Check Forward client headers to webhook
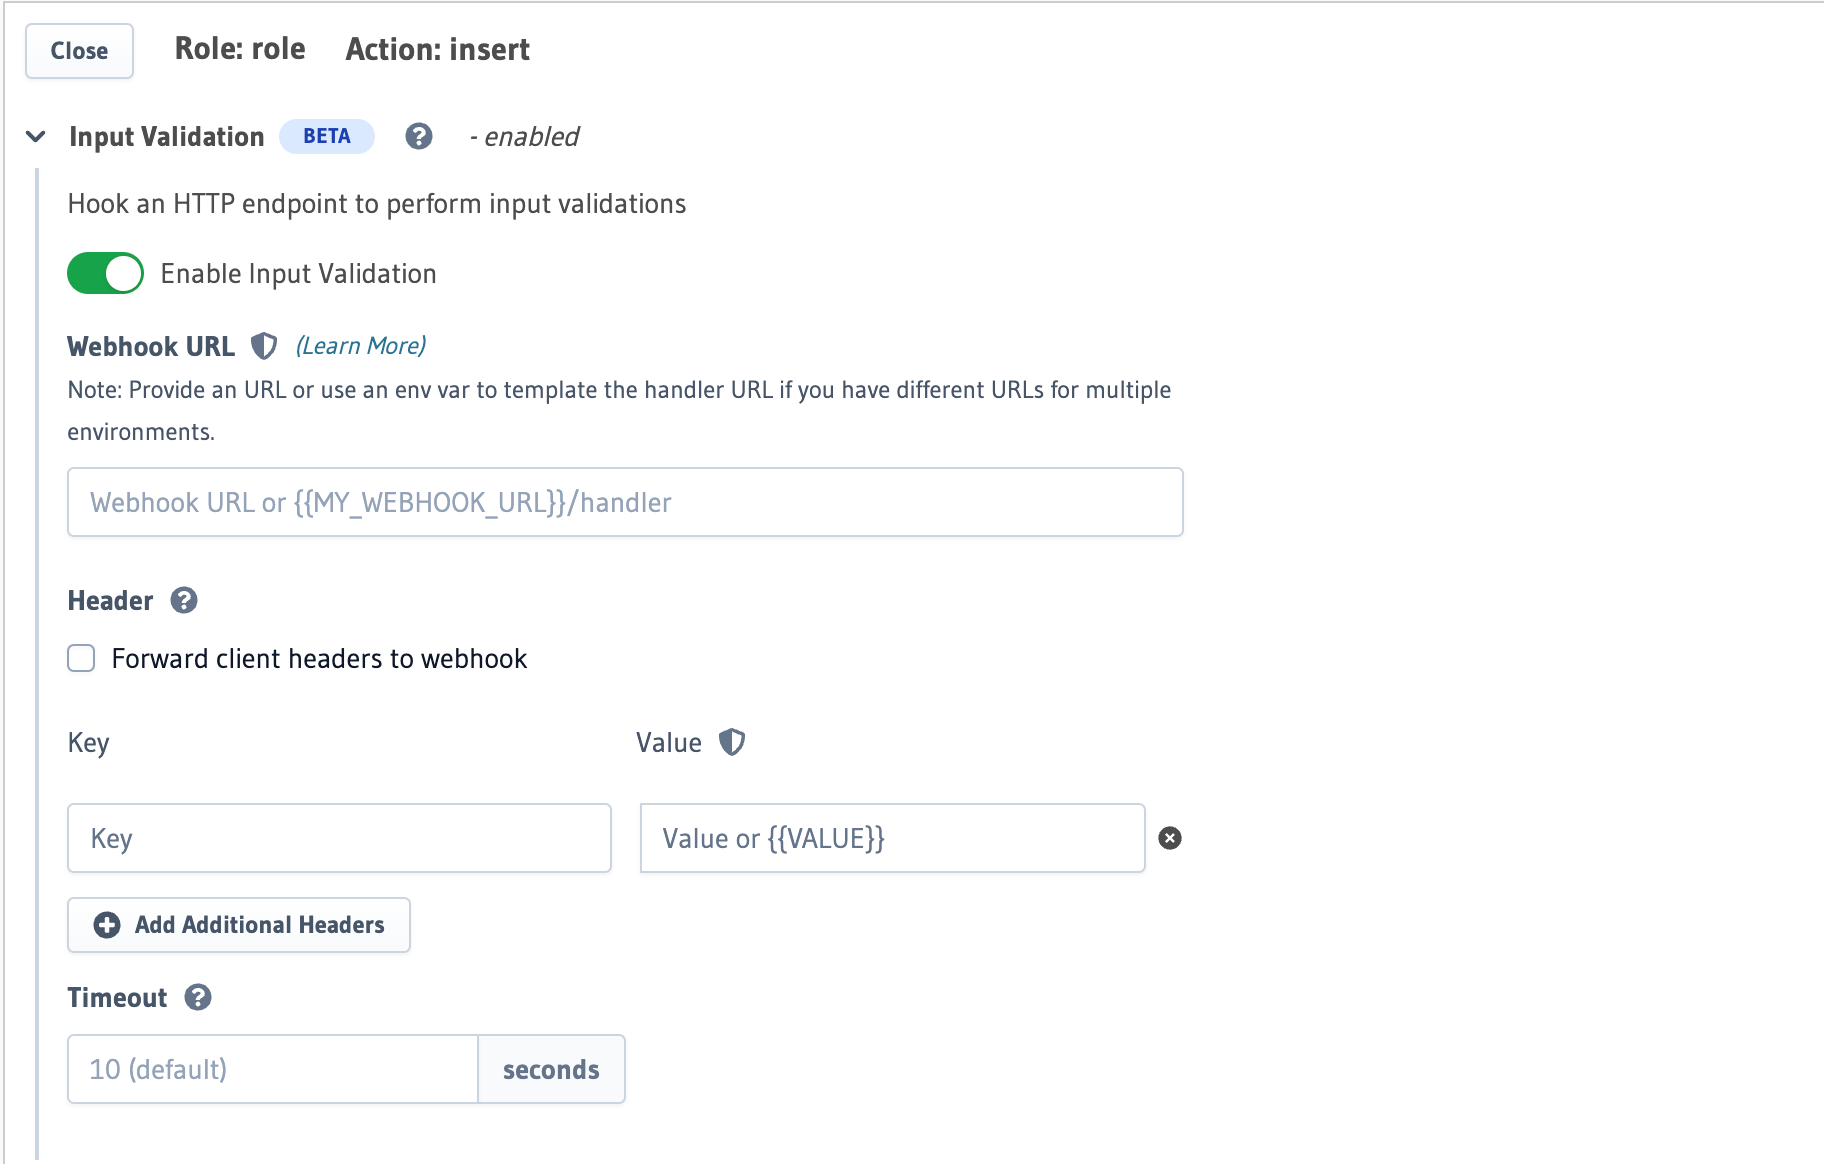This screenshot has width=1824, height=1164. coord(80,658)
